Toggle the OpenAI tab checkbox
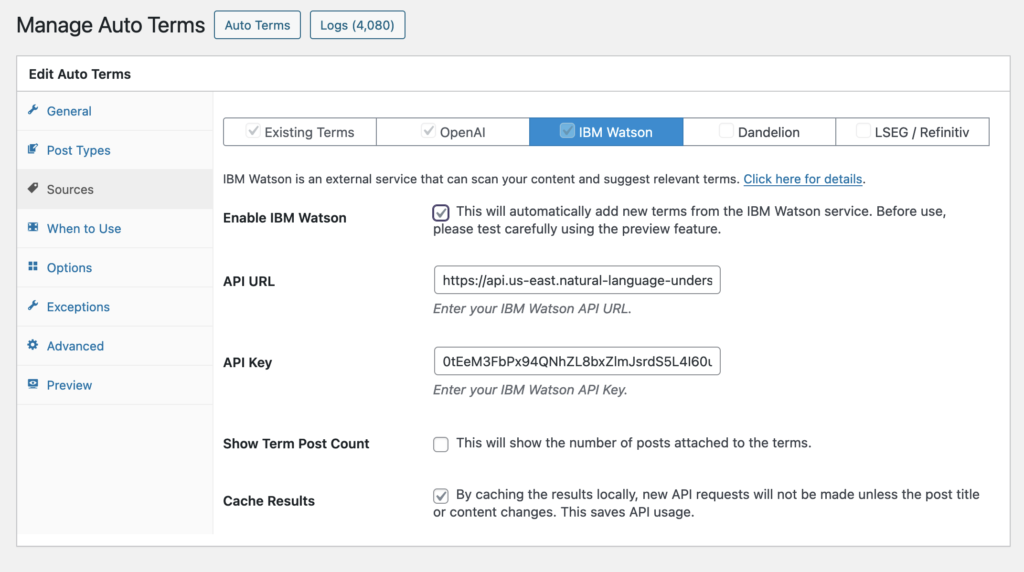1024x572 pixels. [428, 131]
